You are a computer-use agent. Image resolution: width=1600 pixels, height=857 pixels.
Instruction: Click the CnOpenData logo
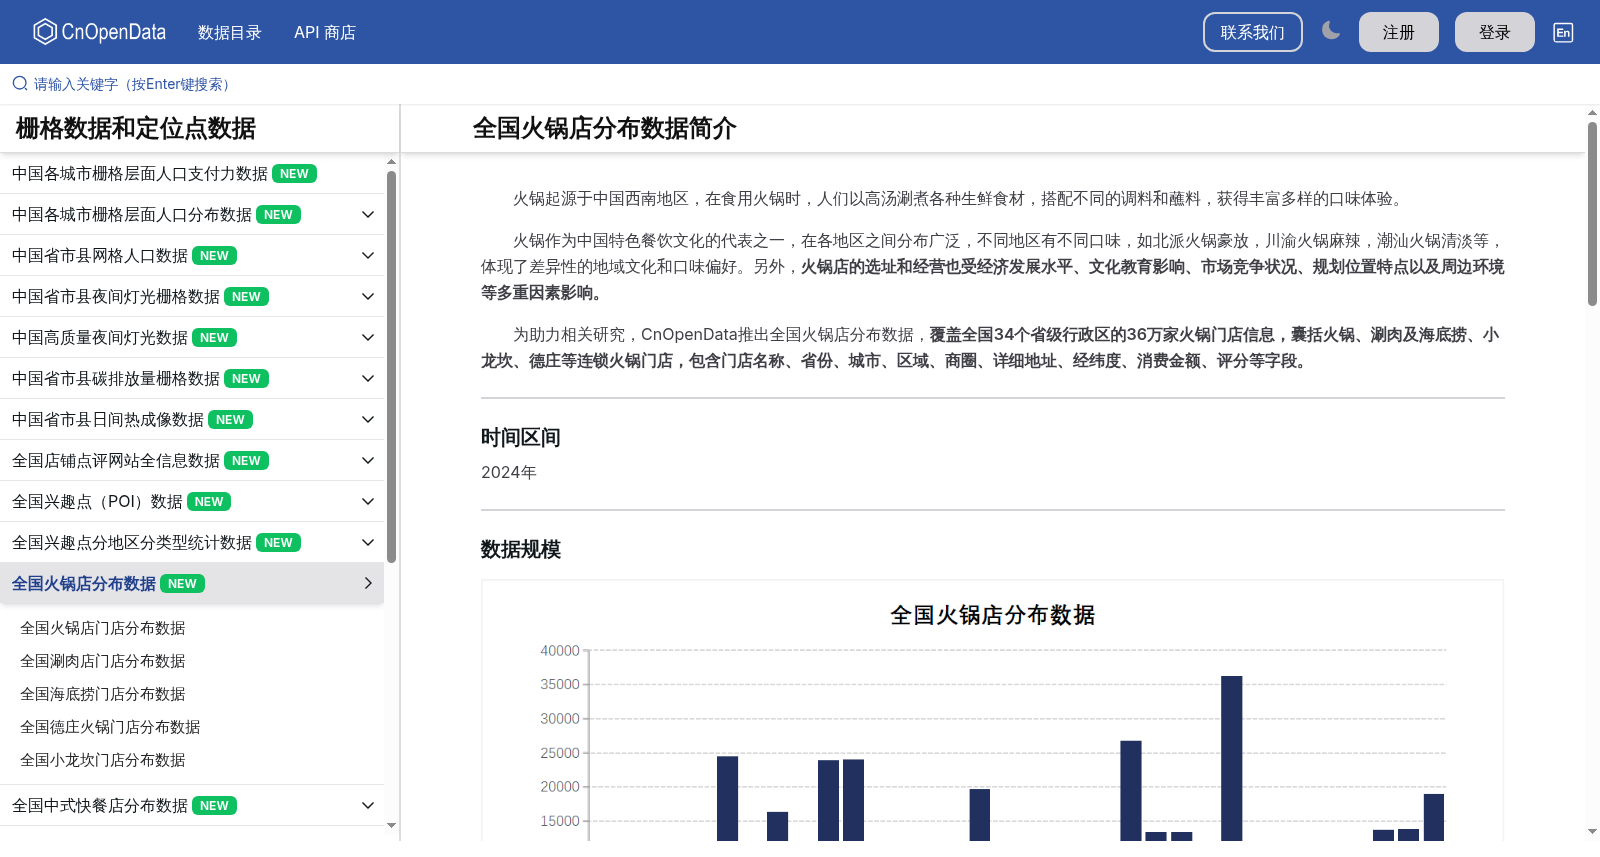[99, 32]
